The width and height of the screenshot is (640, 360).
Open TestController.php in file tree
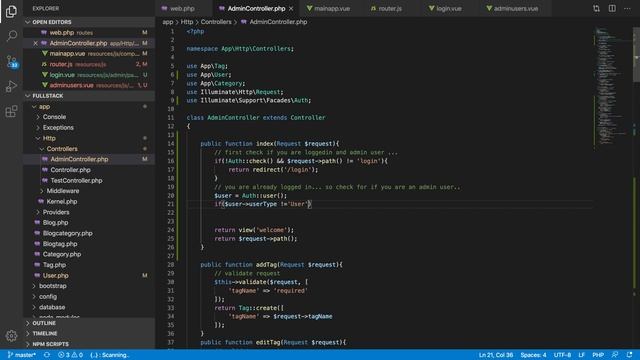pos(89,181)
